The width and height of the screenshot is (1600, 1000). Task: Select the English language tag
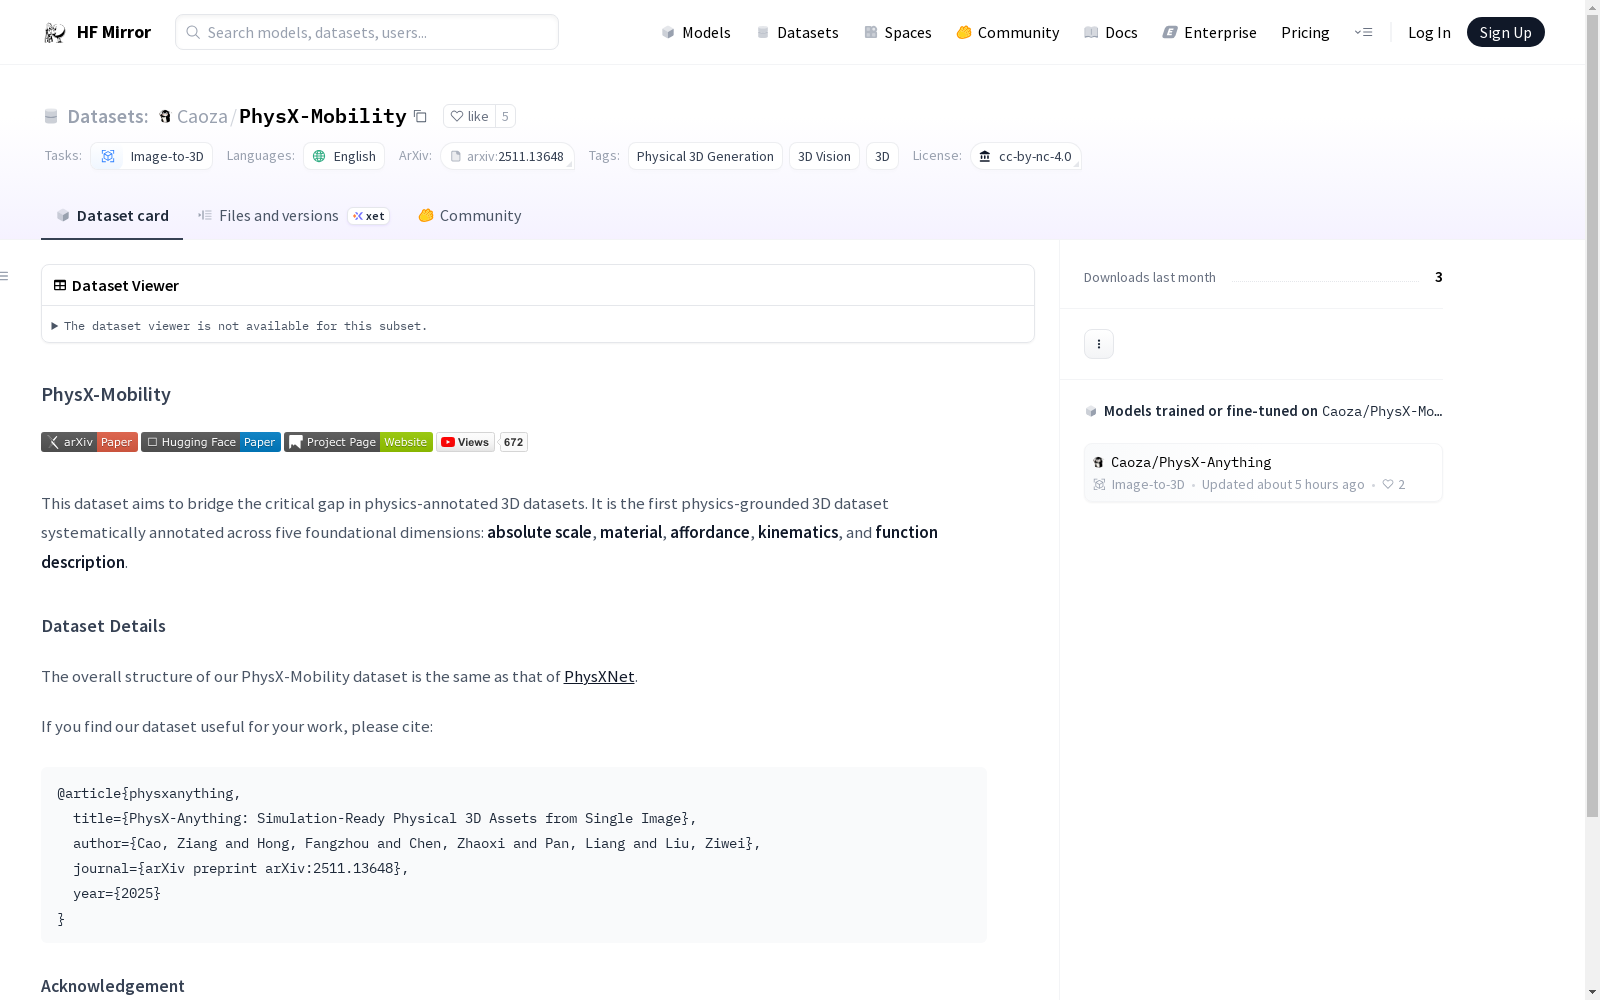click(x=344, y=156)
